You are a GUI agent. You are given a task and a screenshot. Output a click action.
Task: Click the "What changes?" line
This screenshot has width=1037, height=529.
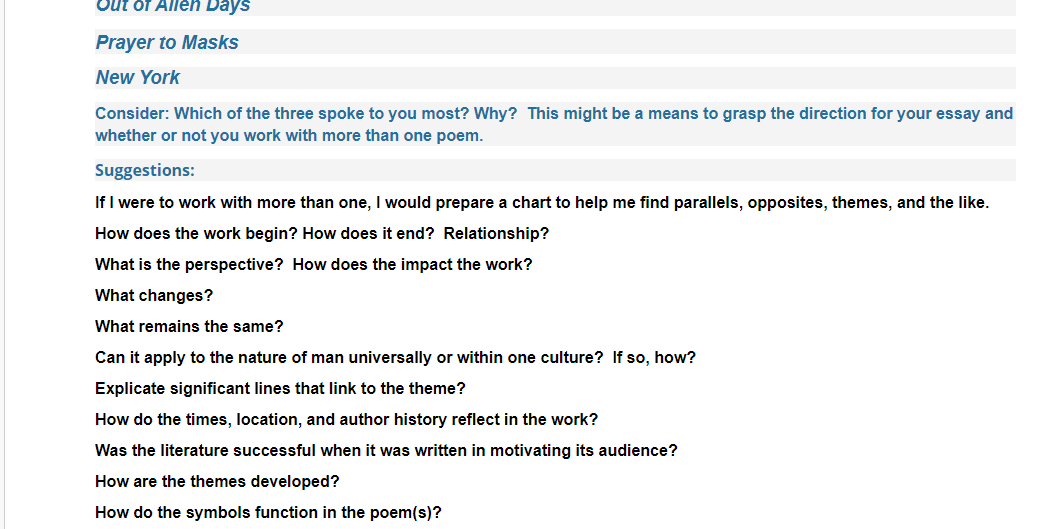click(154, 296)
